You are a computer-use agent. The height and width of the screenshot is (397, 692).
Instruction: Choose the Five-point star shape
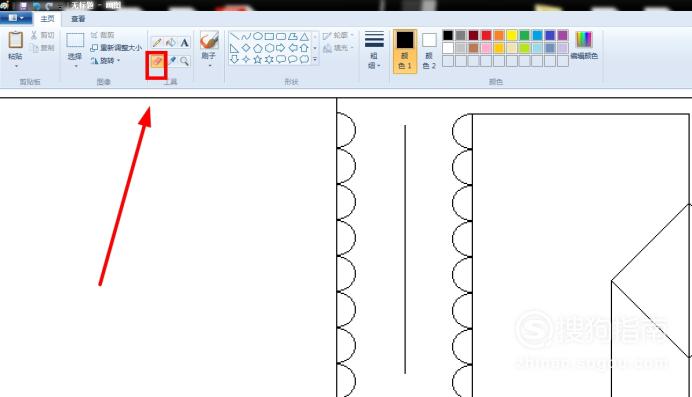click(x=258, y=59)
